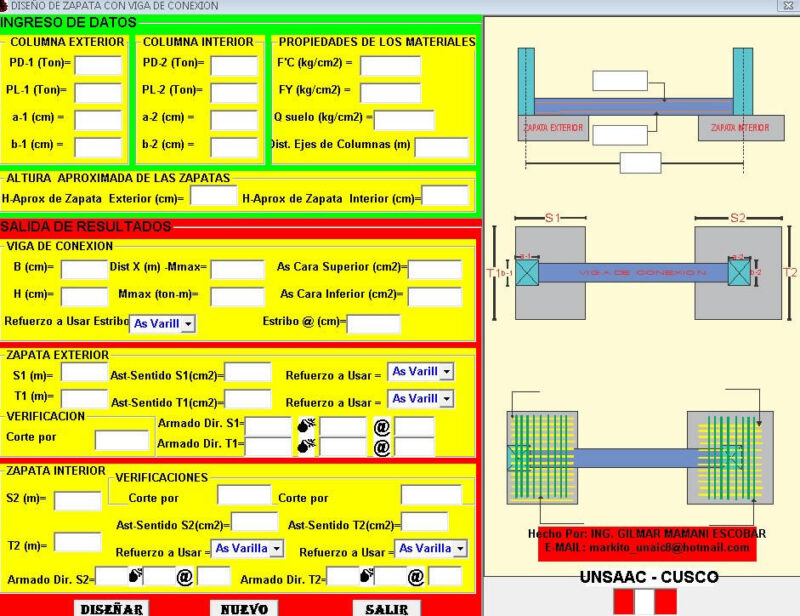Expand Refuerzo a Usar dropdown for T1
Viewport: 800px width, 616px height.
446,399
